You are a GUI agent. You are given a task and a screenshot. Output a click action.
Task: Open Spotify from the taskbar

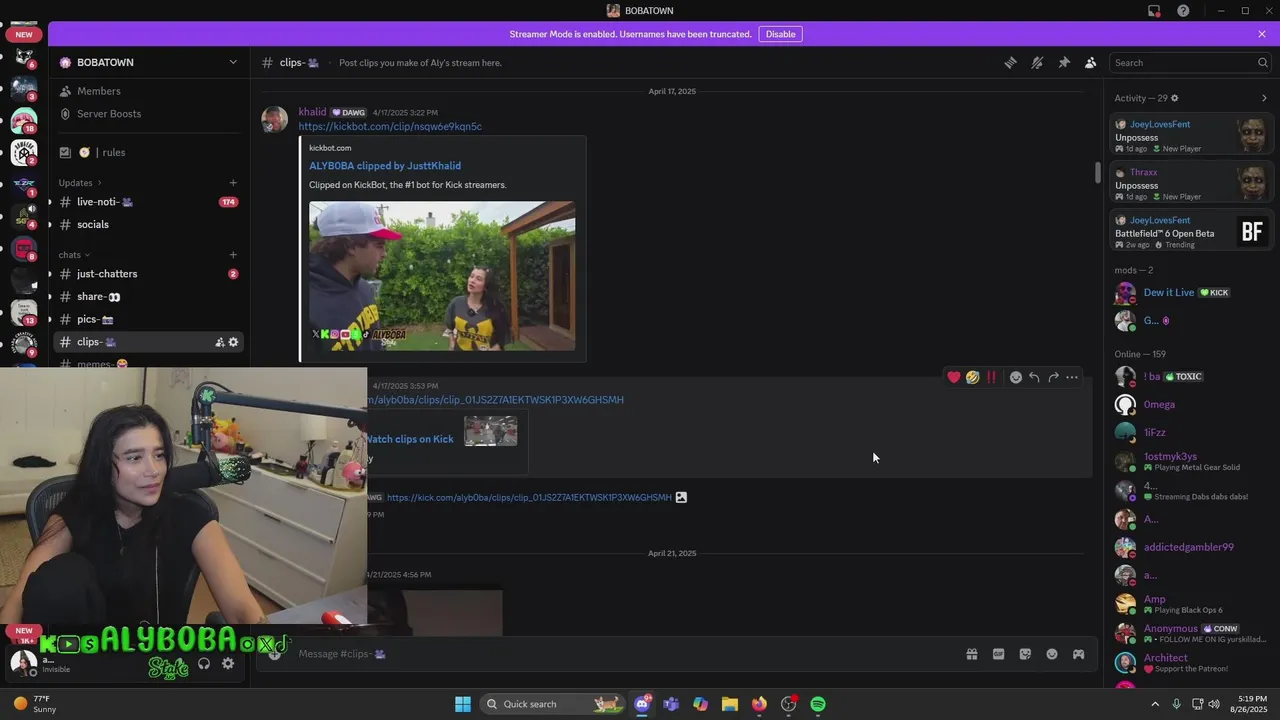tap(818, 704)
